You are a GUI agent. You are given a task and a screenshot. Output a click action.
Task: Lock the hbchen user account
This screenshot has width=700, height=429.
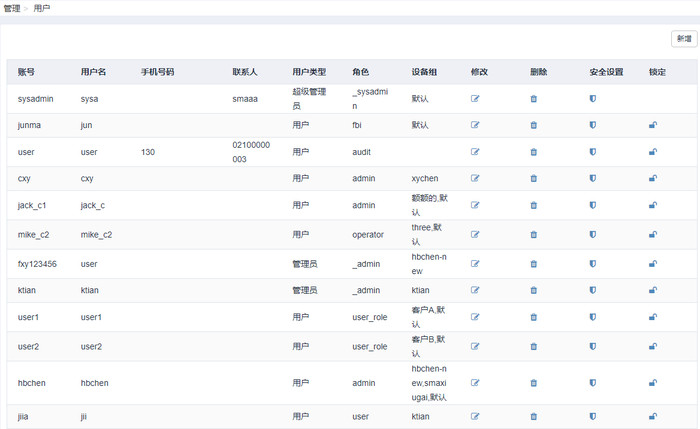(x=653, y=383)
